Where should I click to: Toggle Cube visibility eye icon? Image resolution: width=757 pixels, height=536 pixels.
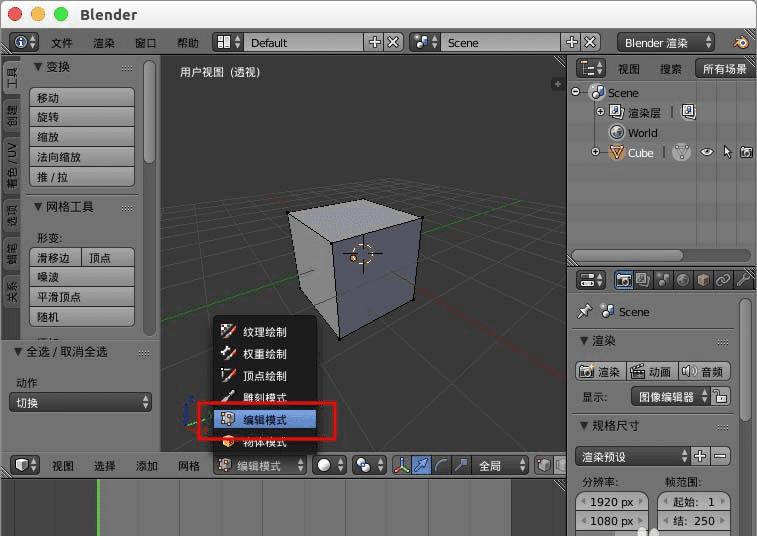click(706, 153)
